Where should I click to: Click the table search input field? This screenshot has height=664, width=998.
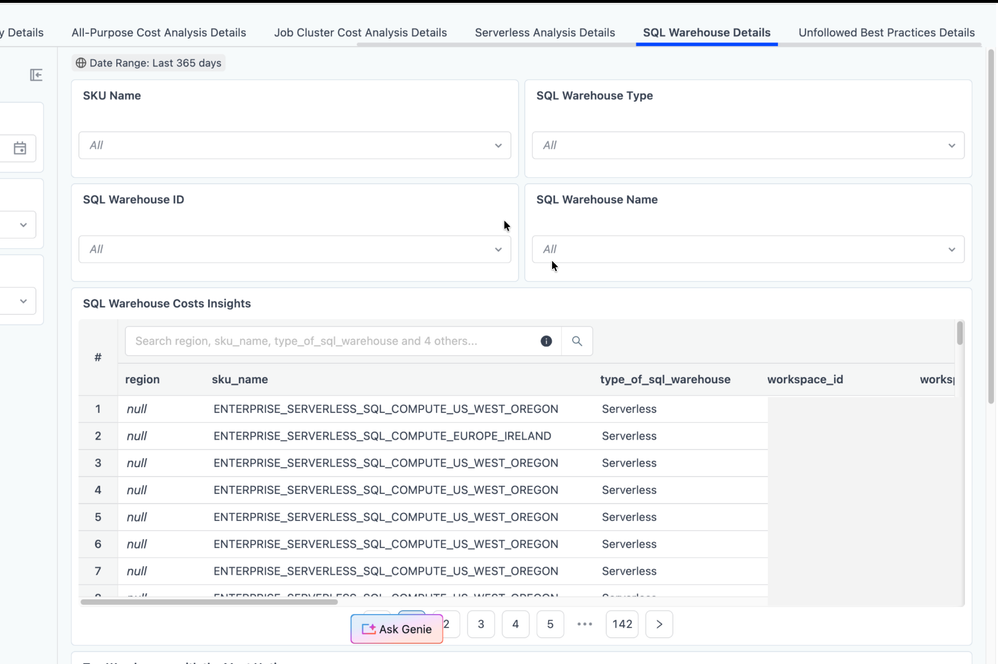330,341
